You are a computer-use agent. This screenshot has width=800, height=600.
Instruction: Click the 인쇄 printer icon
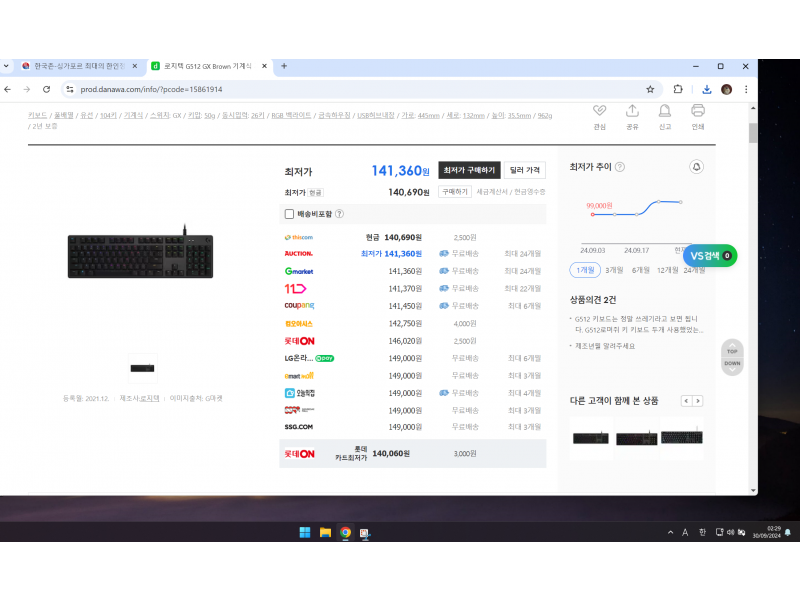point(698,111)
